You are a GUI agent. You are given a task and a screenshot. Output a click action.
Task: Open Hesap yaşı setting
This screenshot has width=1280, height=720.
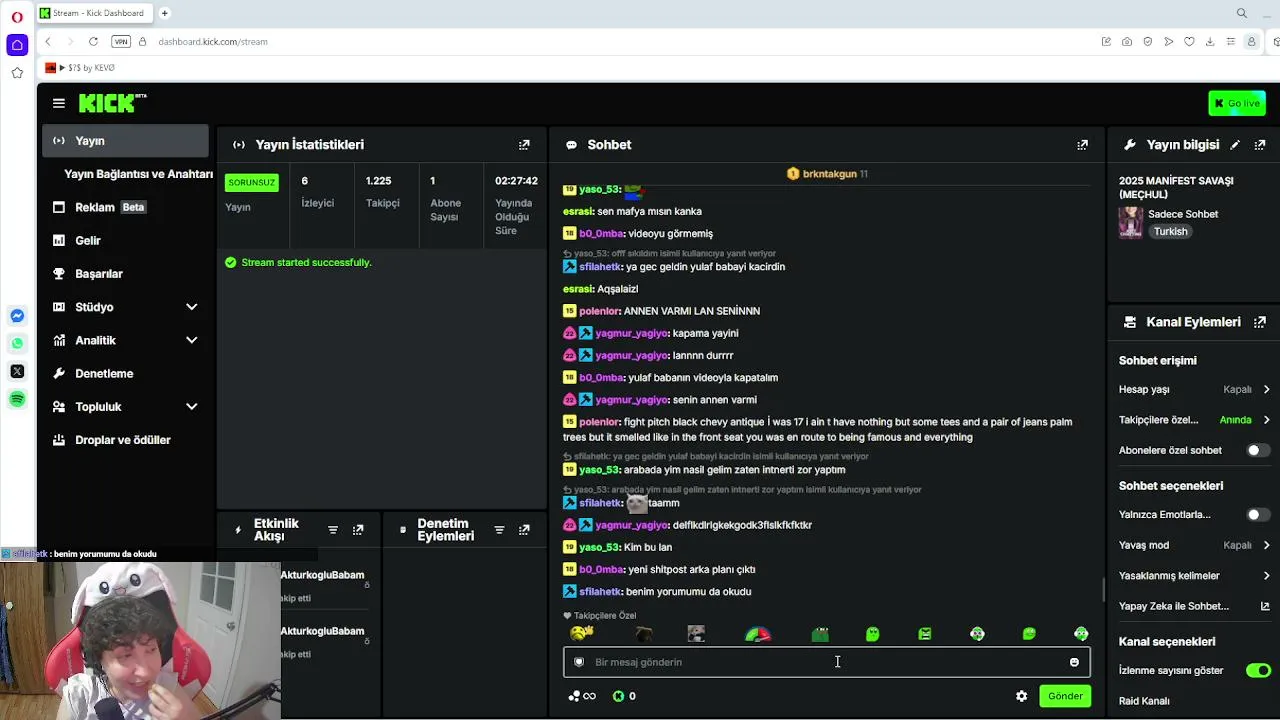(1194, 389)
